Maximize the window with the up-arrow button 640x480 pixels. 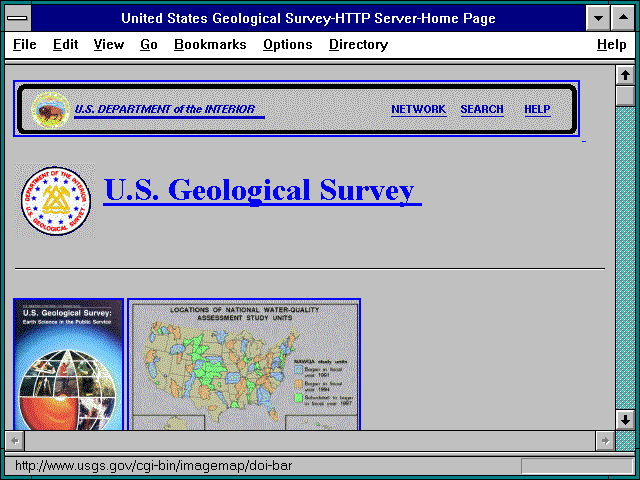pyautogui.click(x=623, y=18)
